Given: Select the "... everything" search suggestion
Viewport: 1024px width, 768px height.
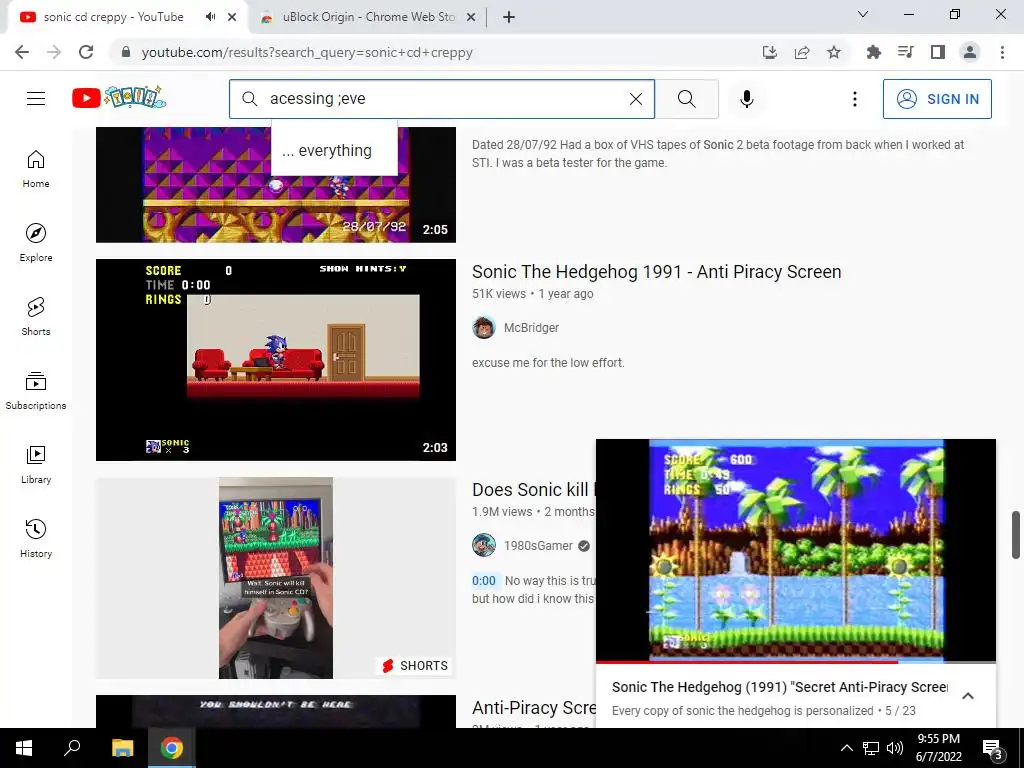Looking at the screenshot, I should [x=334, y=151].
